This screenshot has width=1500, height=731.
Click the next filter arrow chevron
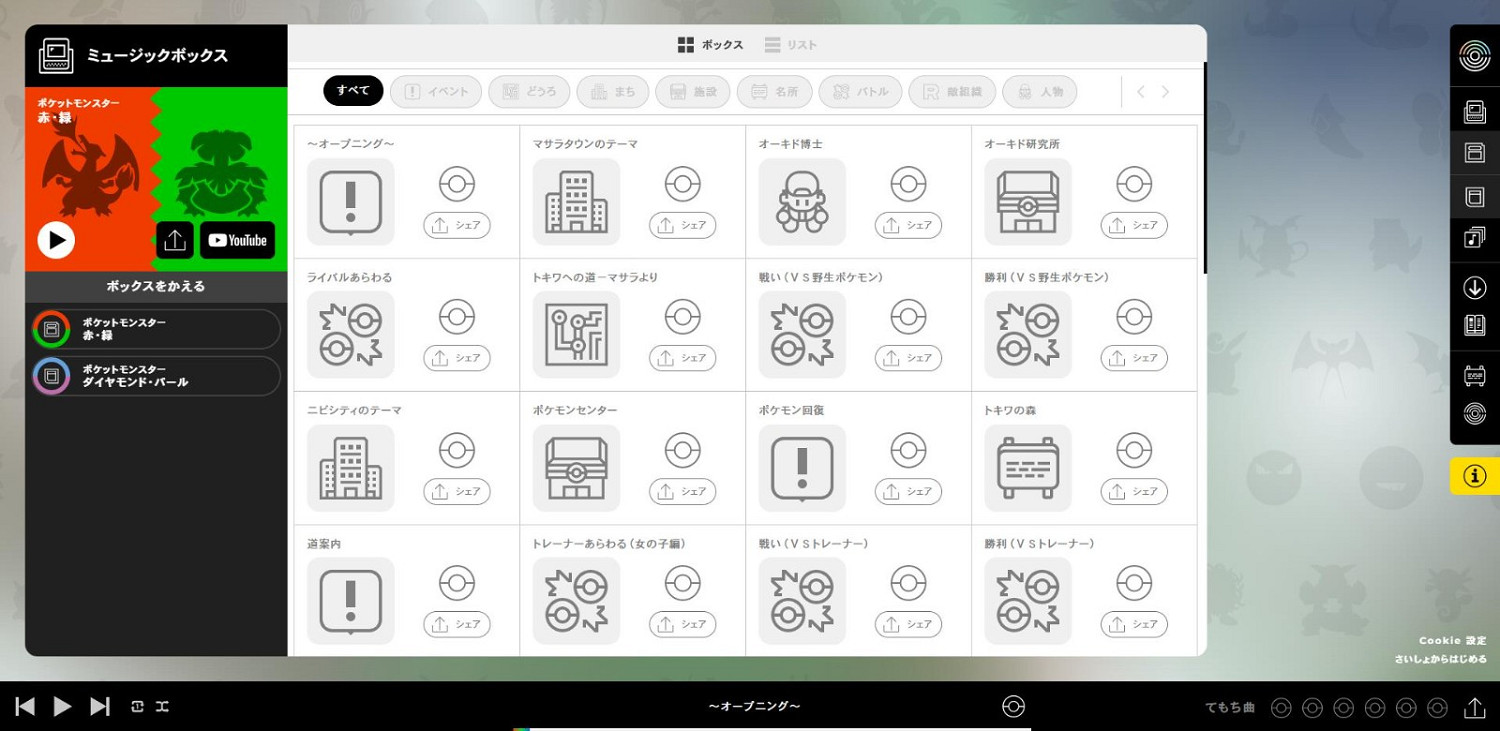click(x=1165, y=92)
